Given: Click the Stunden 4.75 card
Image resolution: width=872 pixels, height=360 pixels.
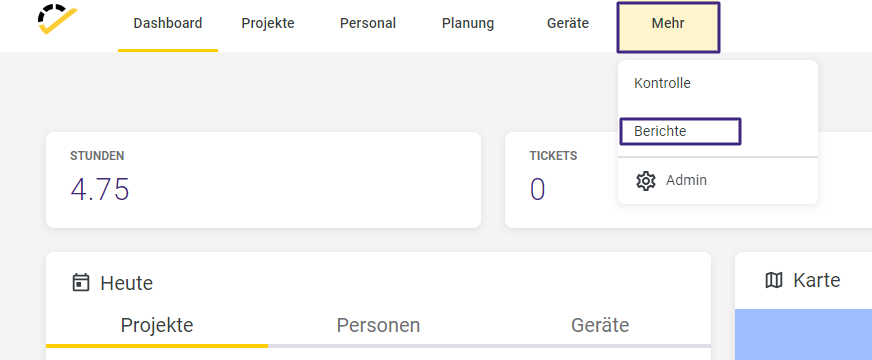Looking at the screenshot, I should click(263, 180).
